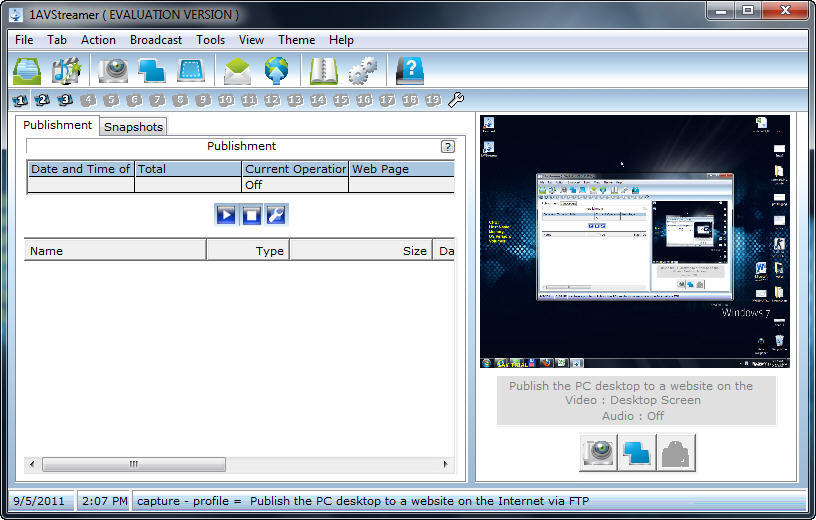Switch to profile number 1
816x520 pixels.
coord(20,100)
